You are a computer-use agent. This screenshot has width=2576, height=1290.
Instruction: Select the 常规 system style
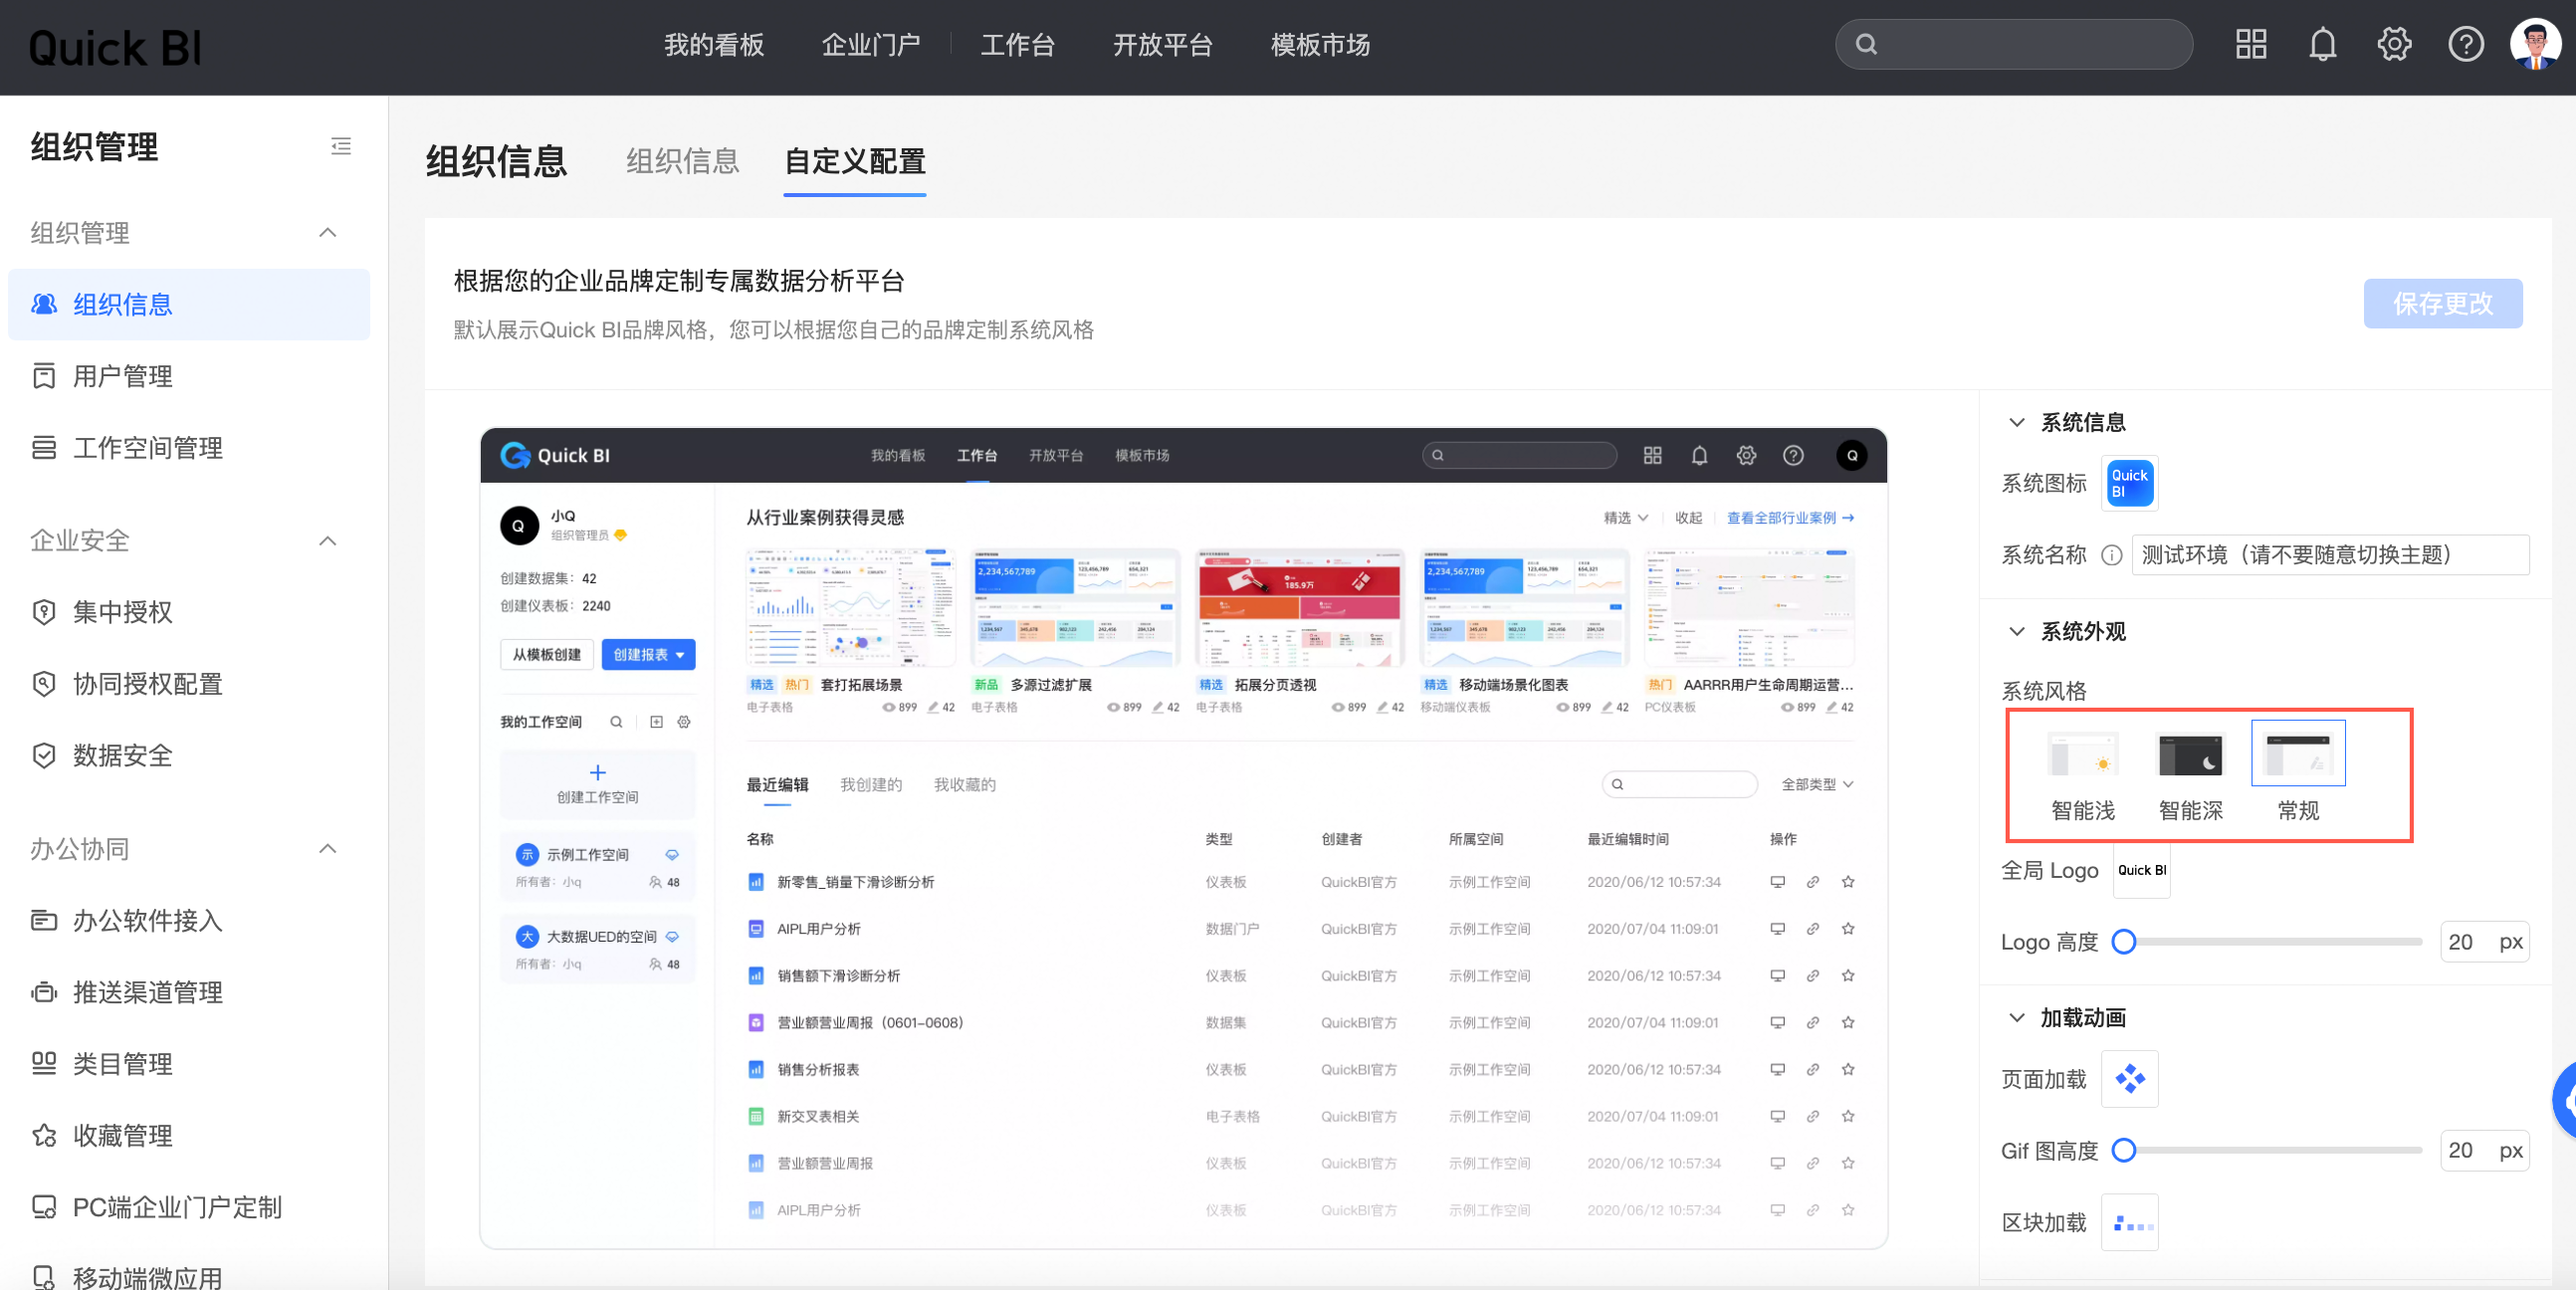click(2297, 755)
